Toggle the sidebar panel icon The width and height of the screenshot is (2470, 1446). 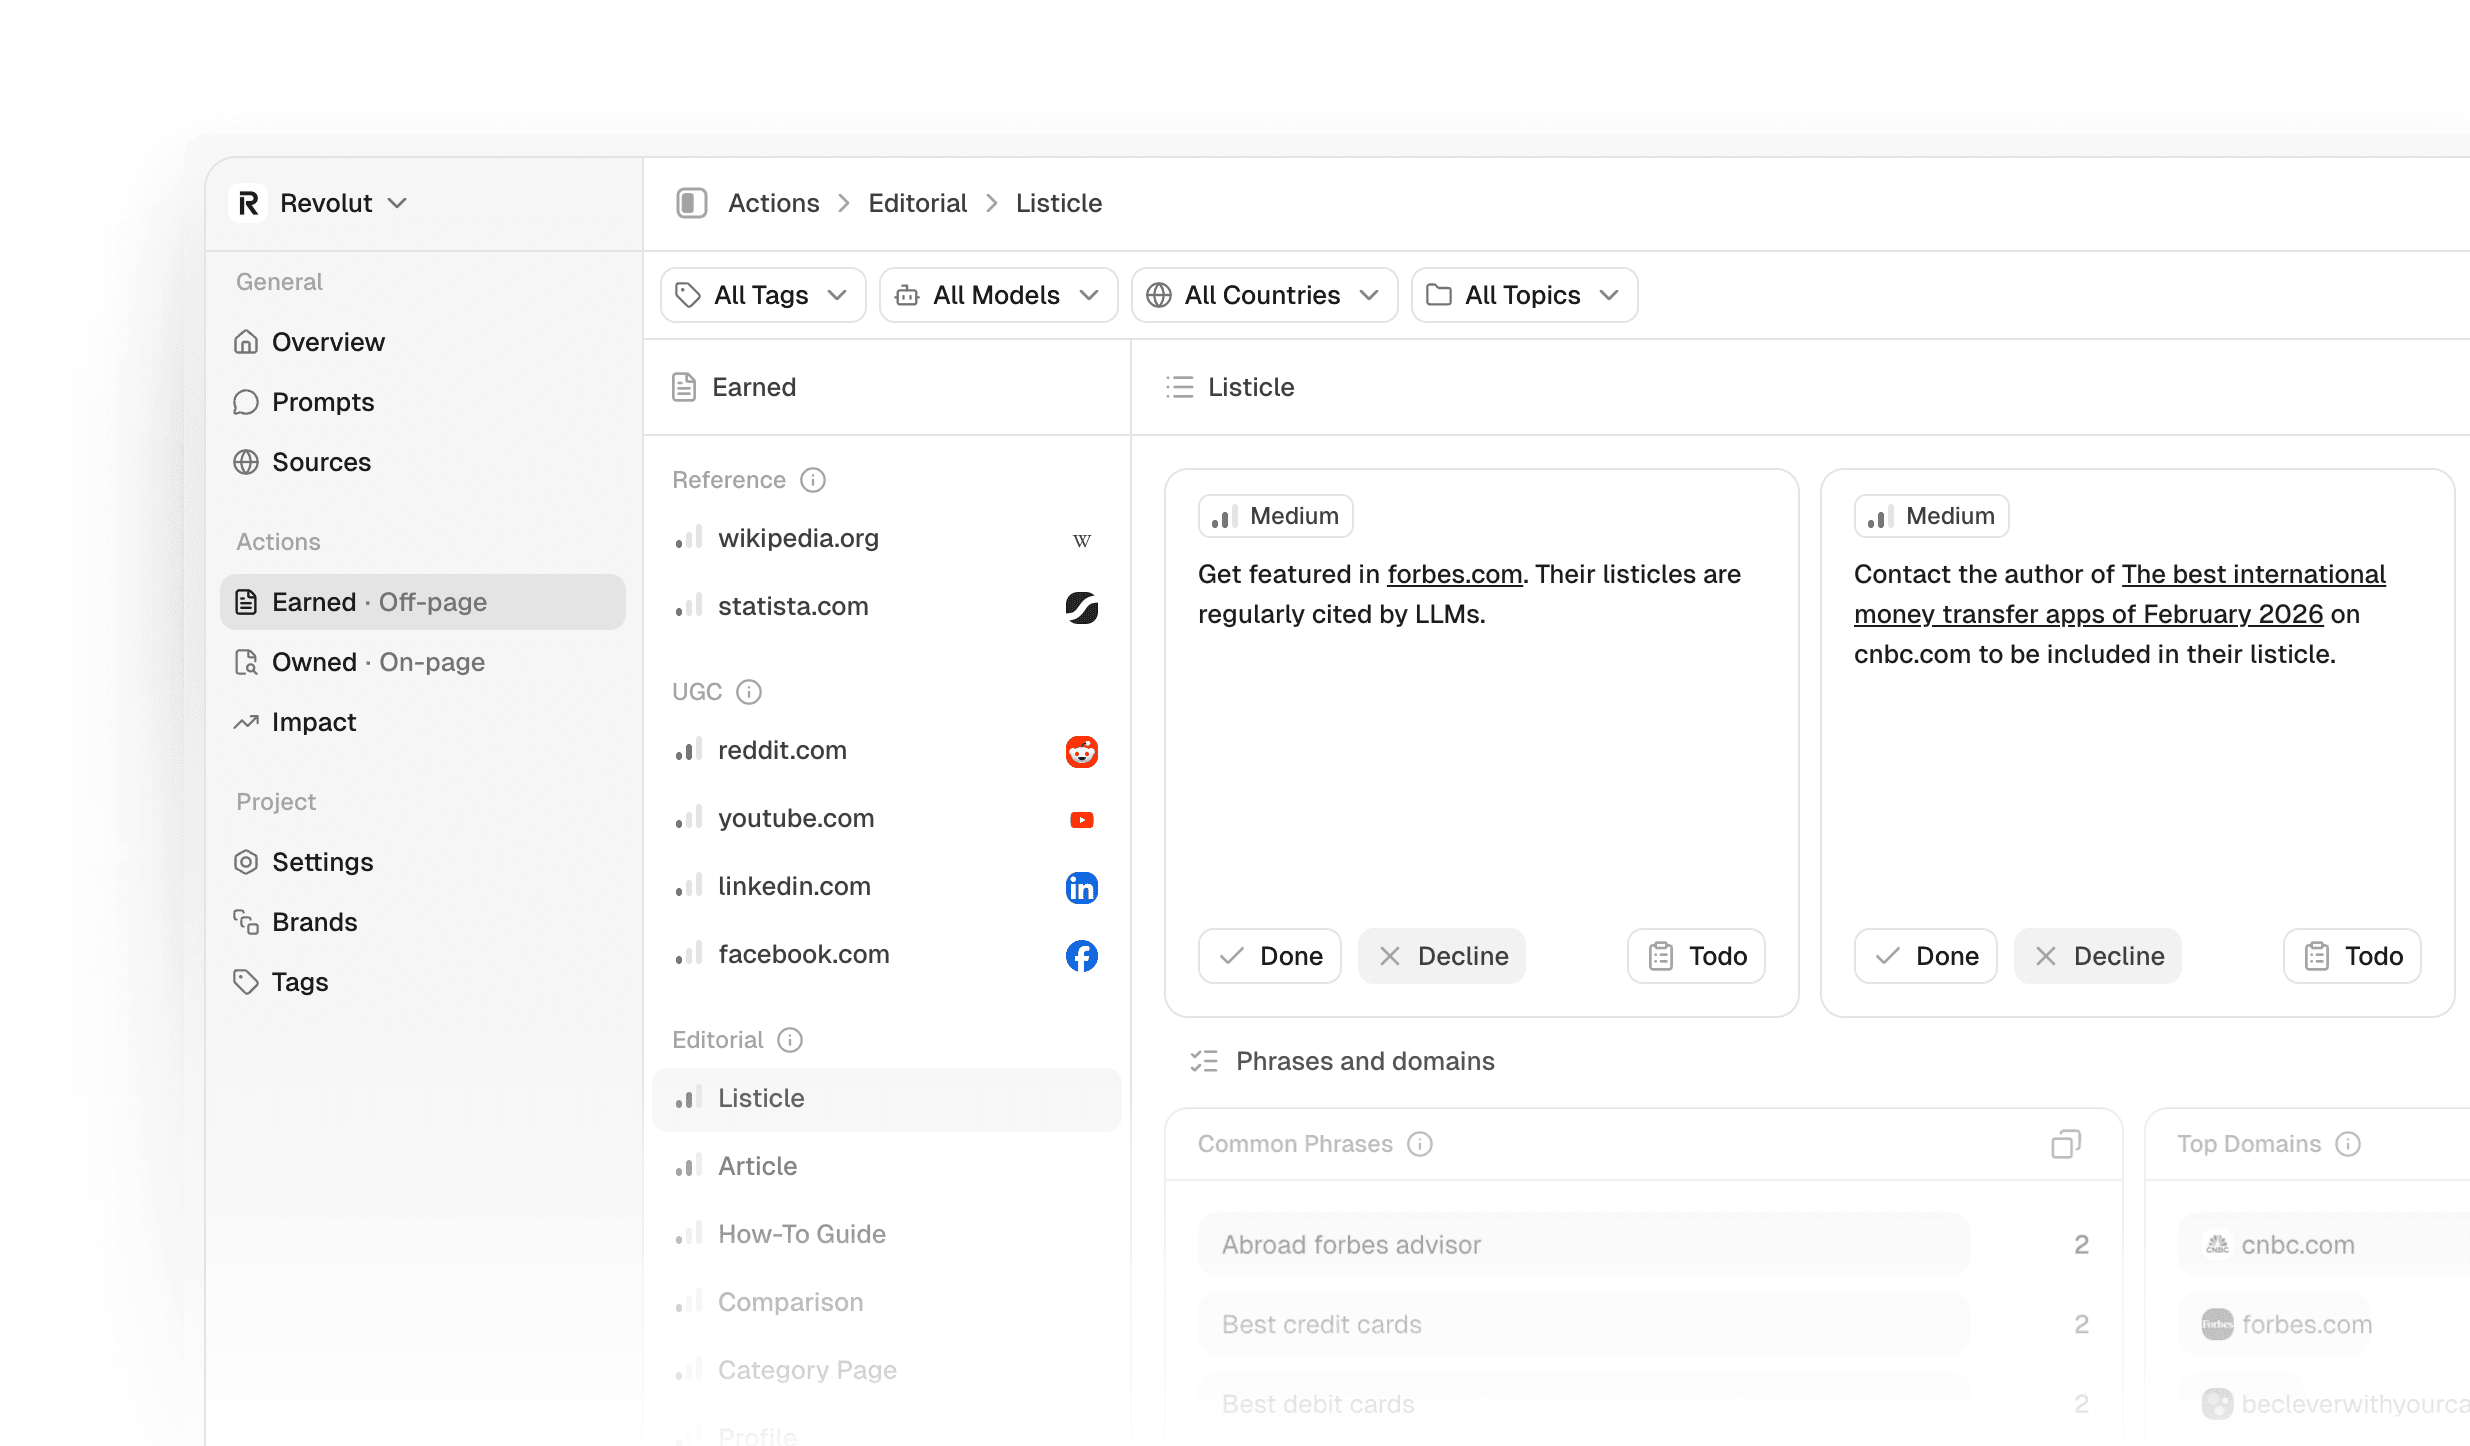691,203
